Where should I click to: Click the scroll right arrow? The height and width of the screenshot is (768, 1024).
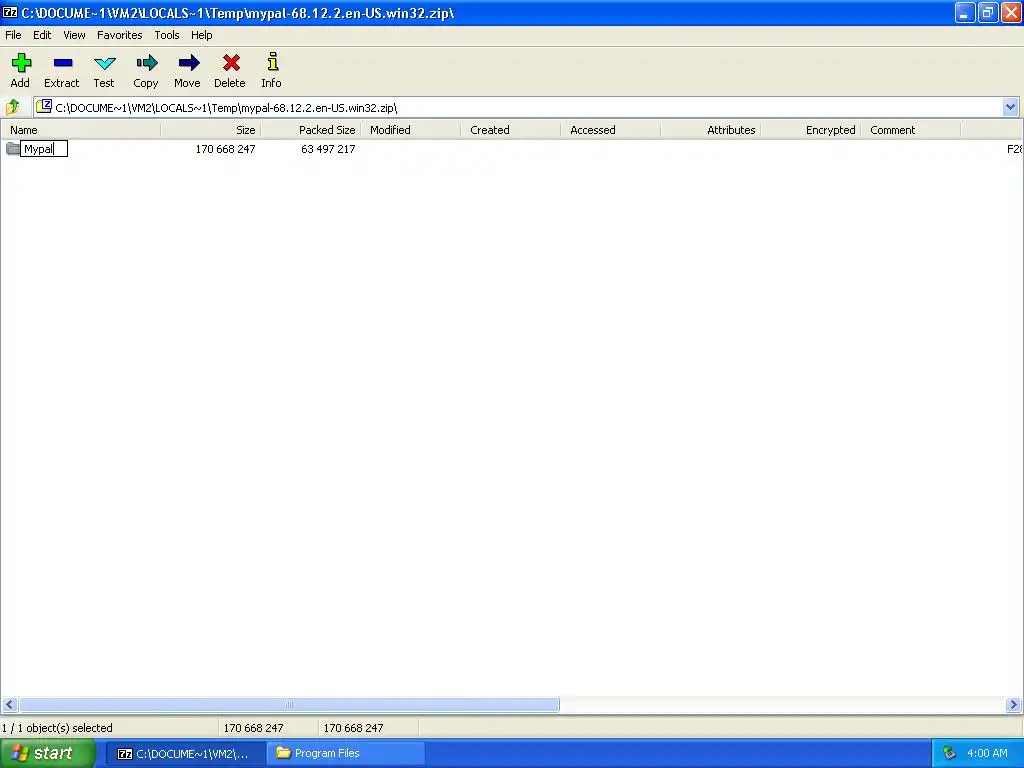[x=1013, y=705]
